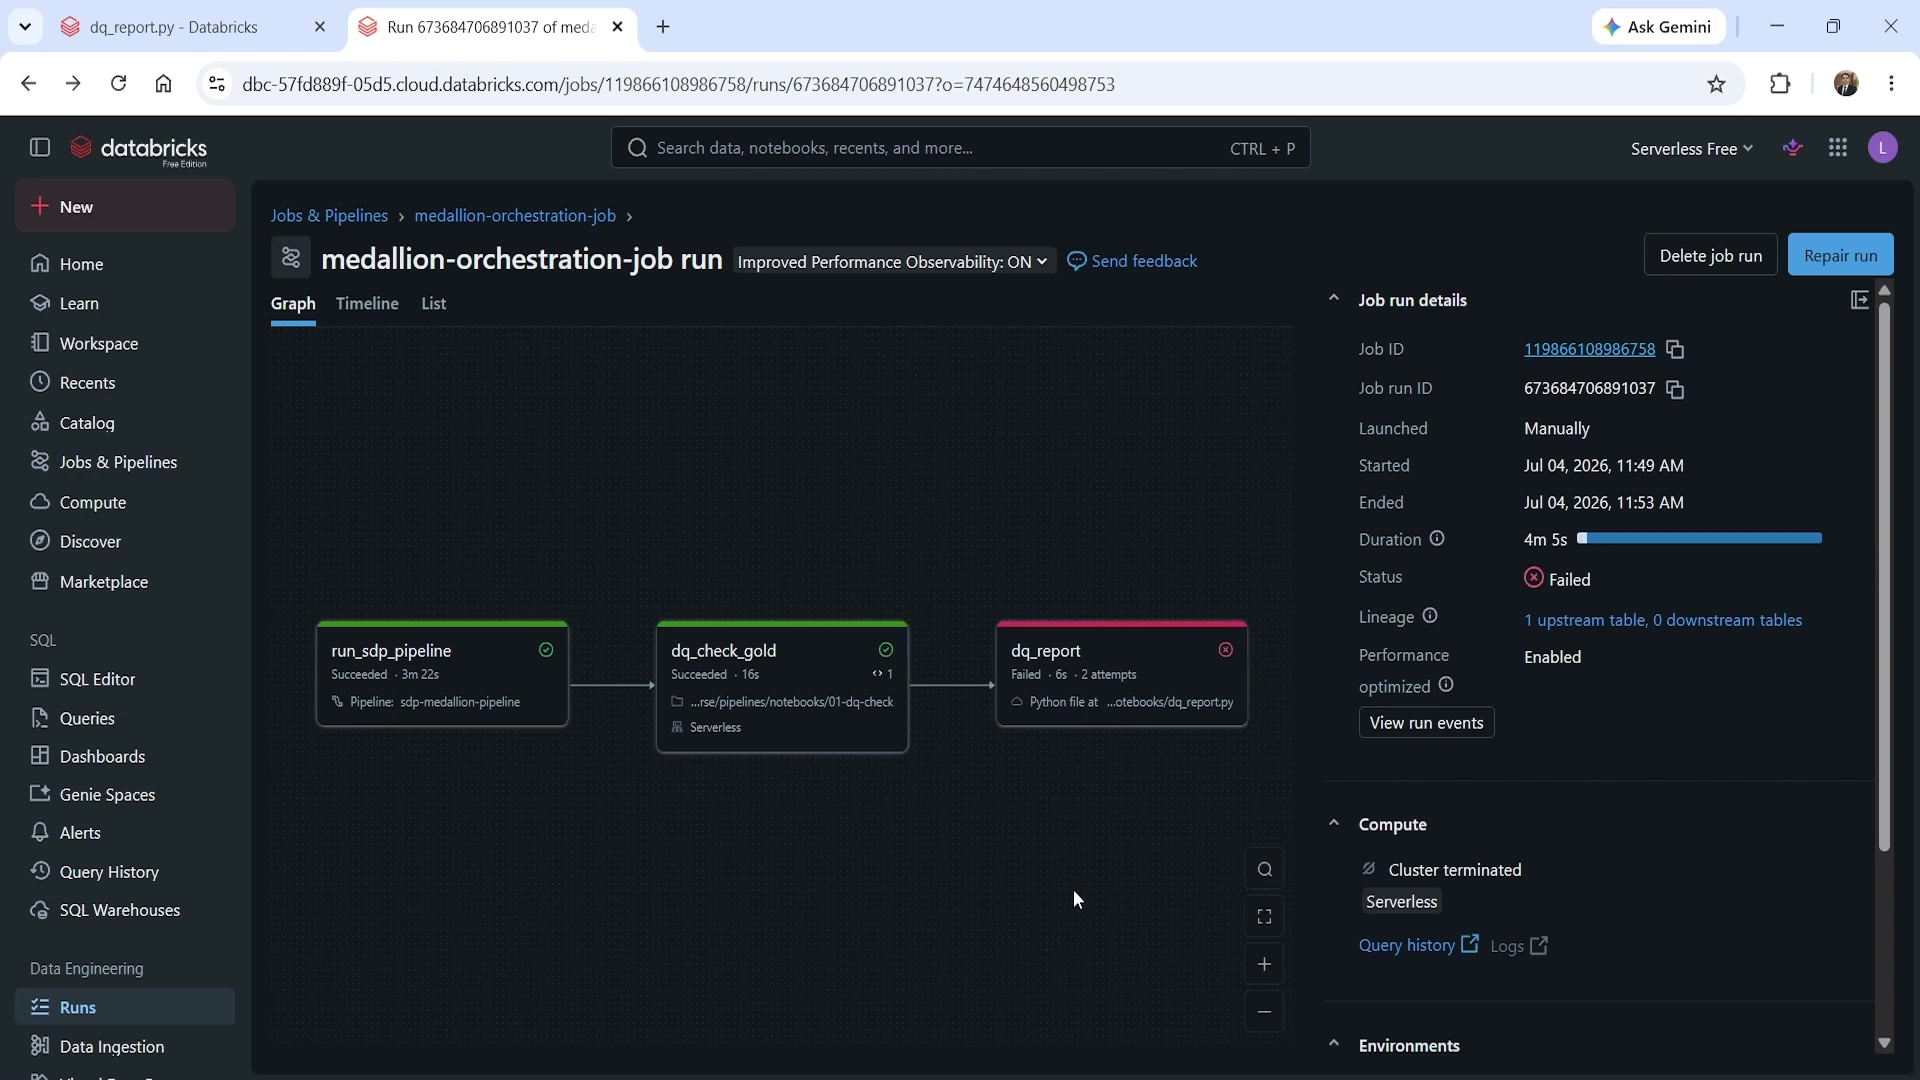Open Job ID 119866108986758 link

pos(1589,349)
